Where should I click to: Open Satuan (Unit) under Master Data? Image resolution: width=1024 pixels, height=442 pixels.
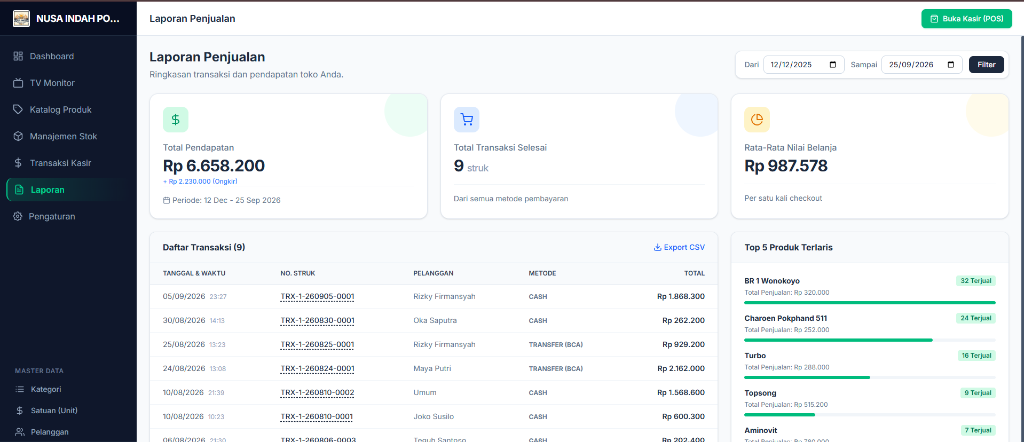coord(68,411)
